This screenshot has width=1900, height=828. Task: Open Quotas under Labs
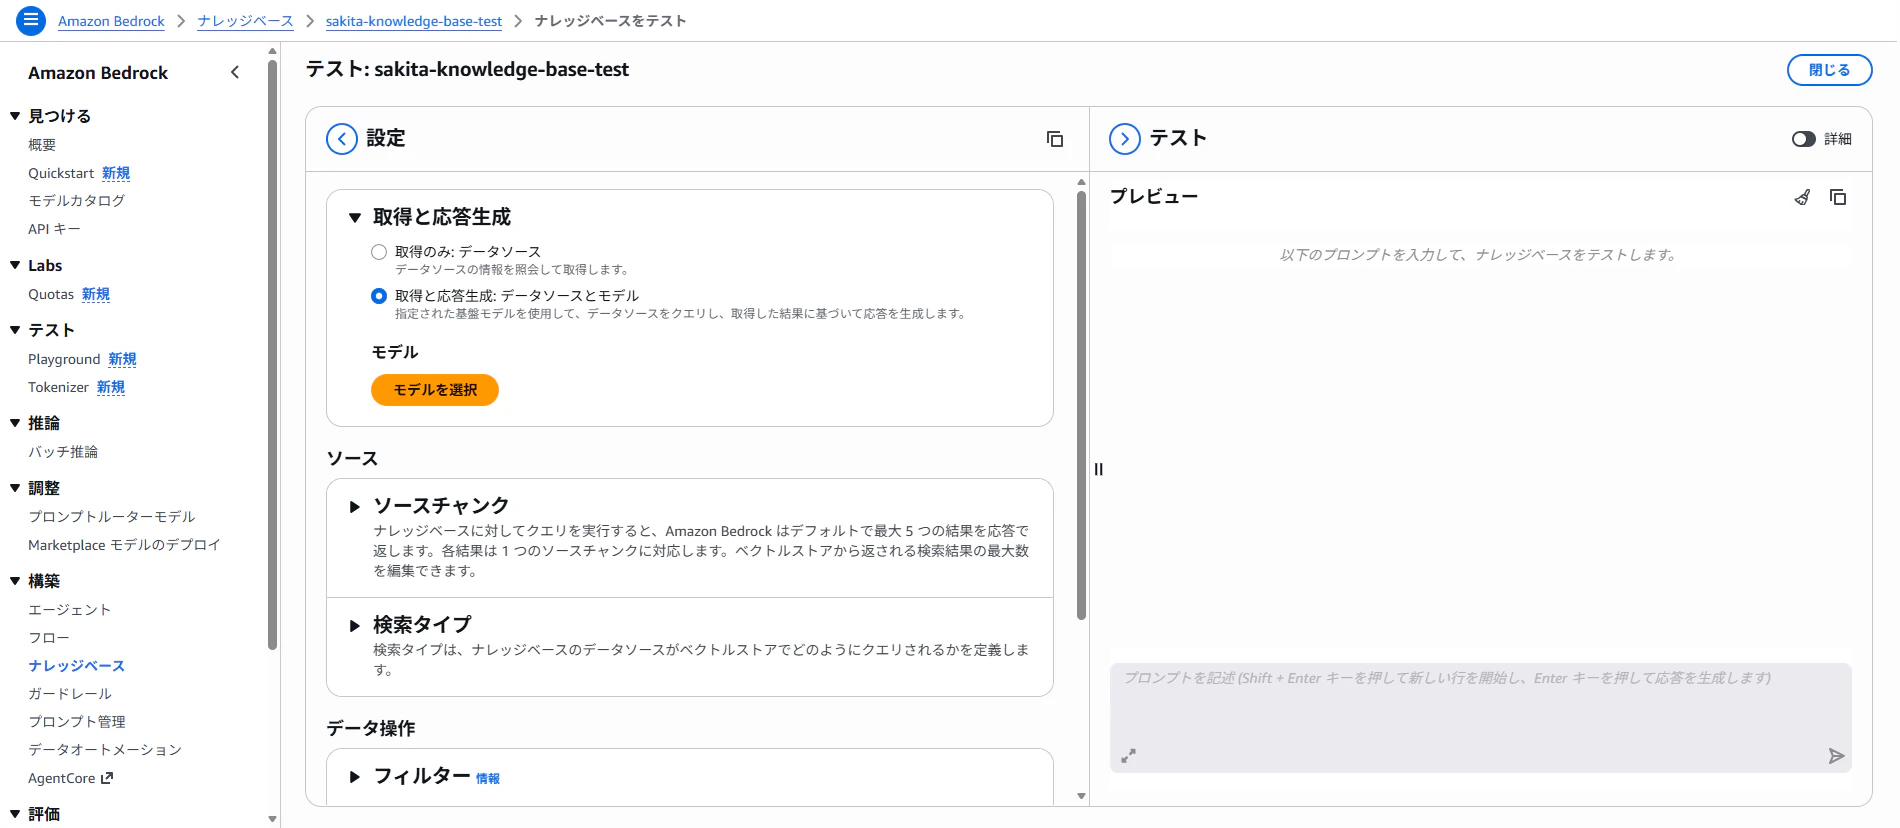51,294
